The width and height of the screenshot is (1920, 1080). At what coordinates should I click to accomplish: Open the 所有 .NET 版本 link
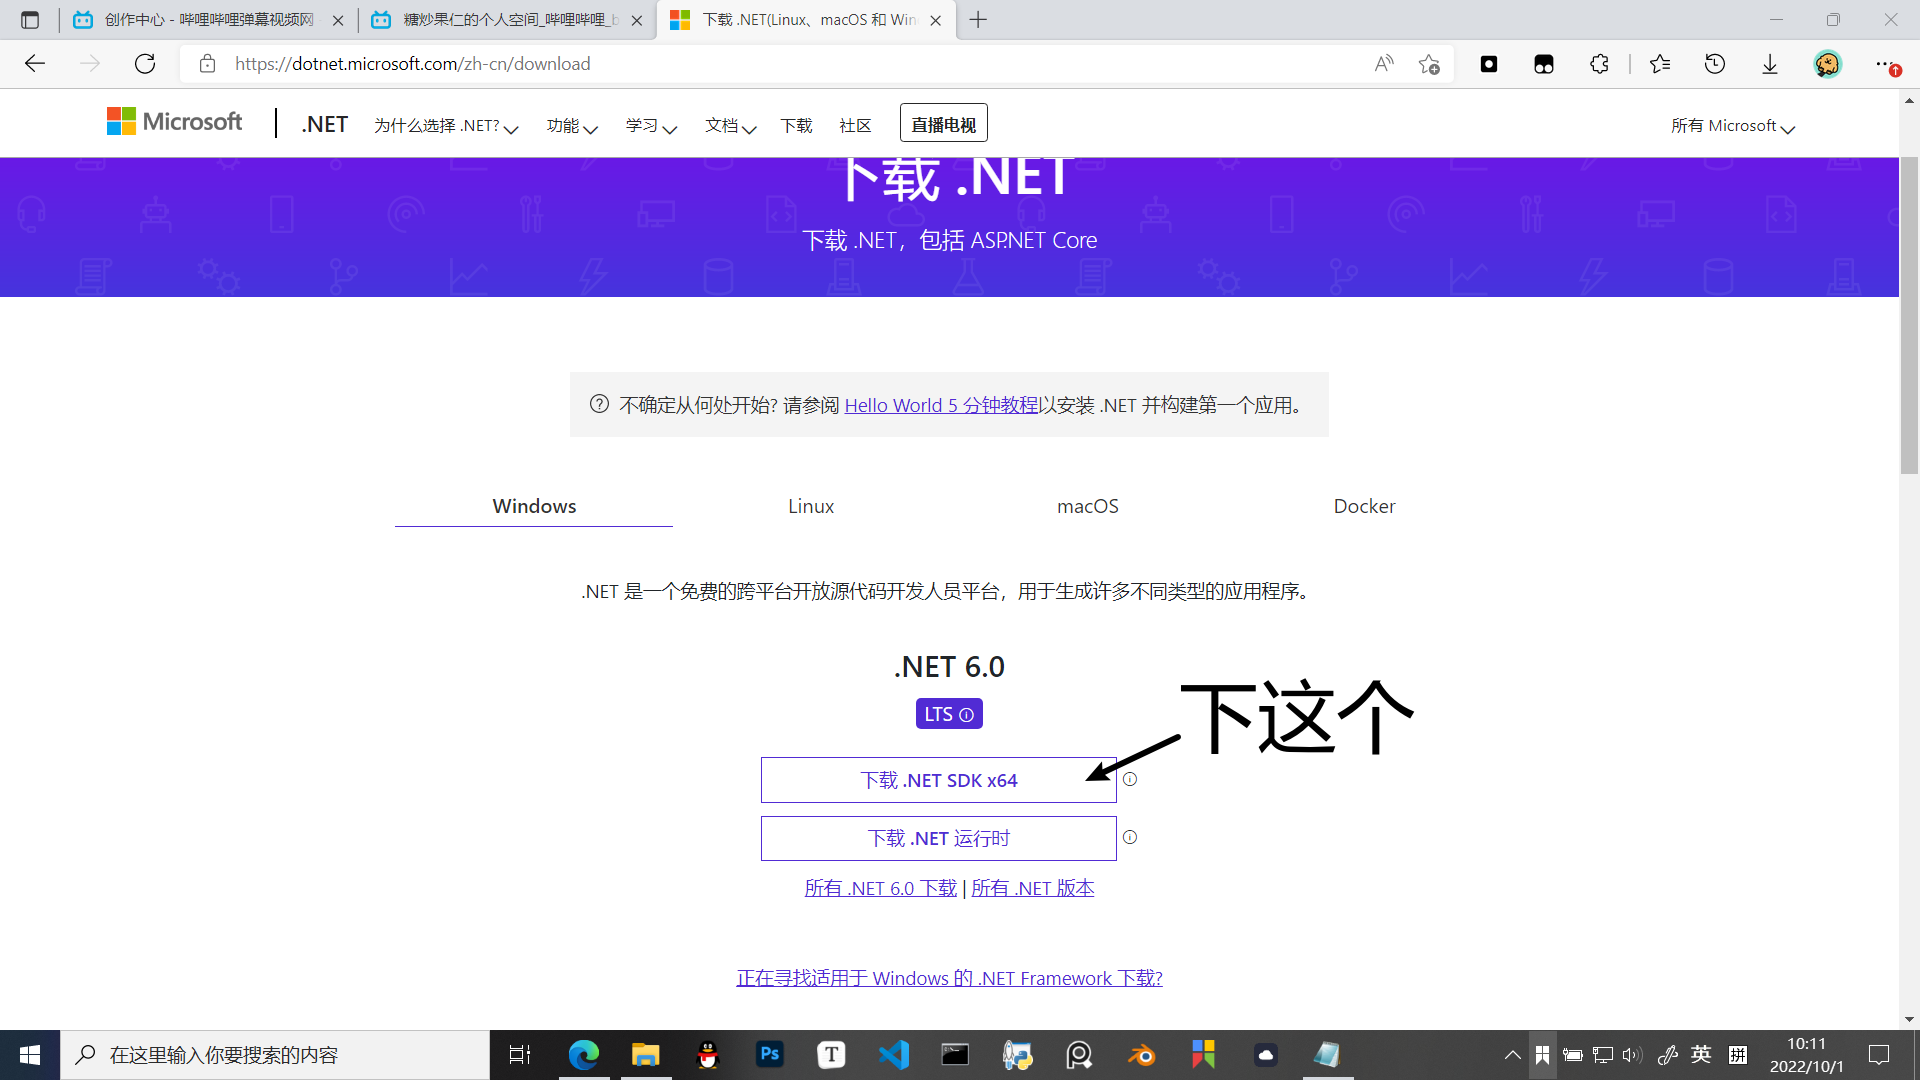1032,888
